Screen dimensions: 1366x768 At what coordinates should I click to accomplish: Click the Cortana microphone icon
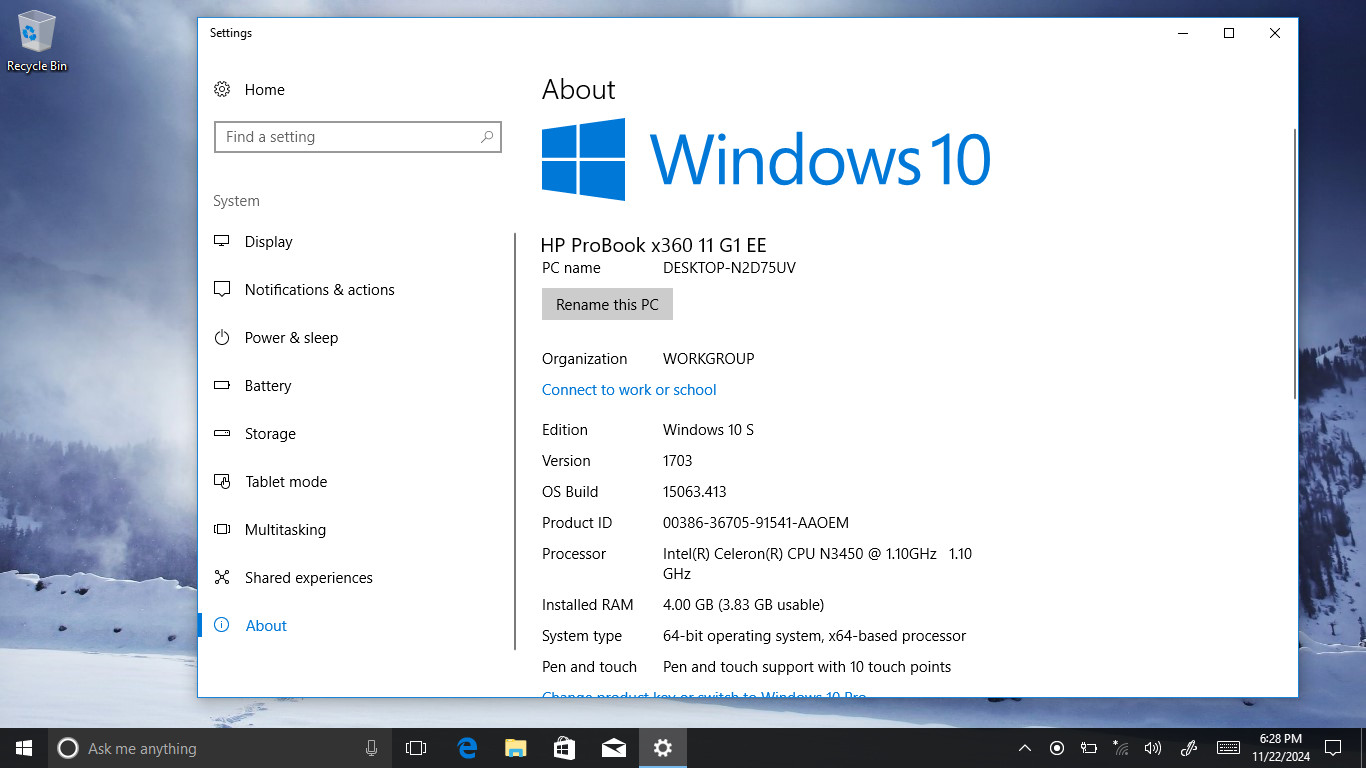371,748
